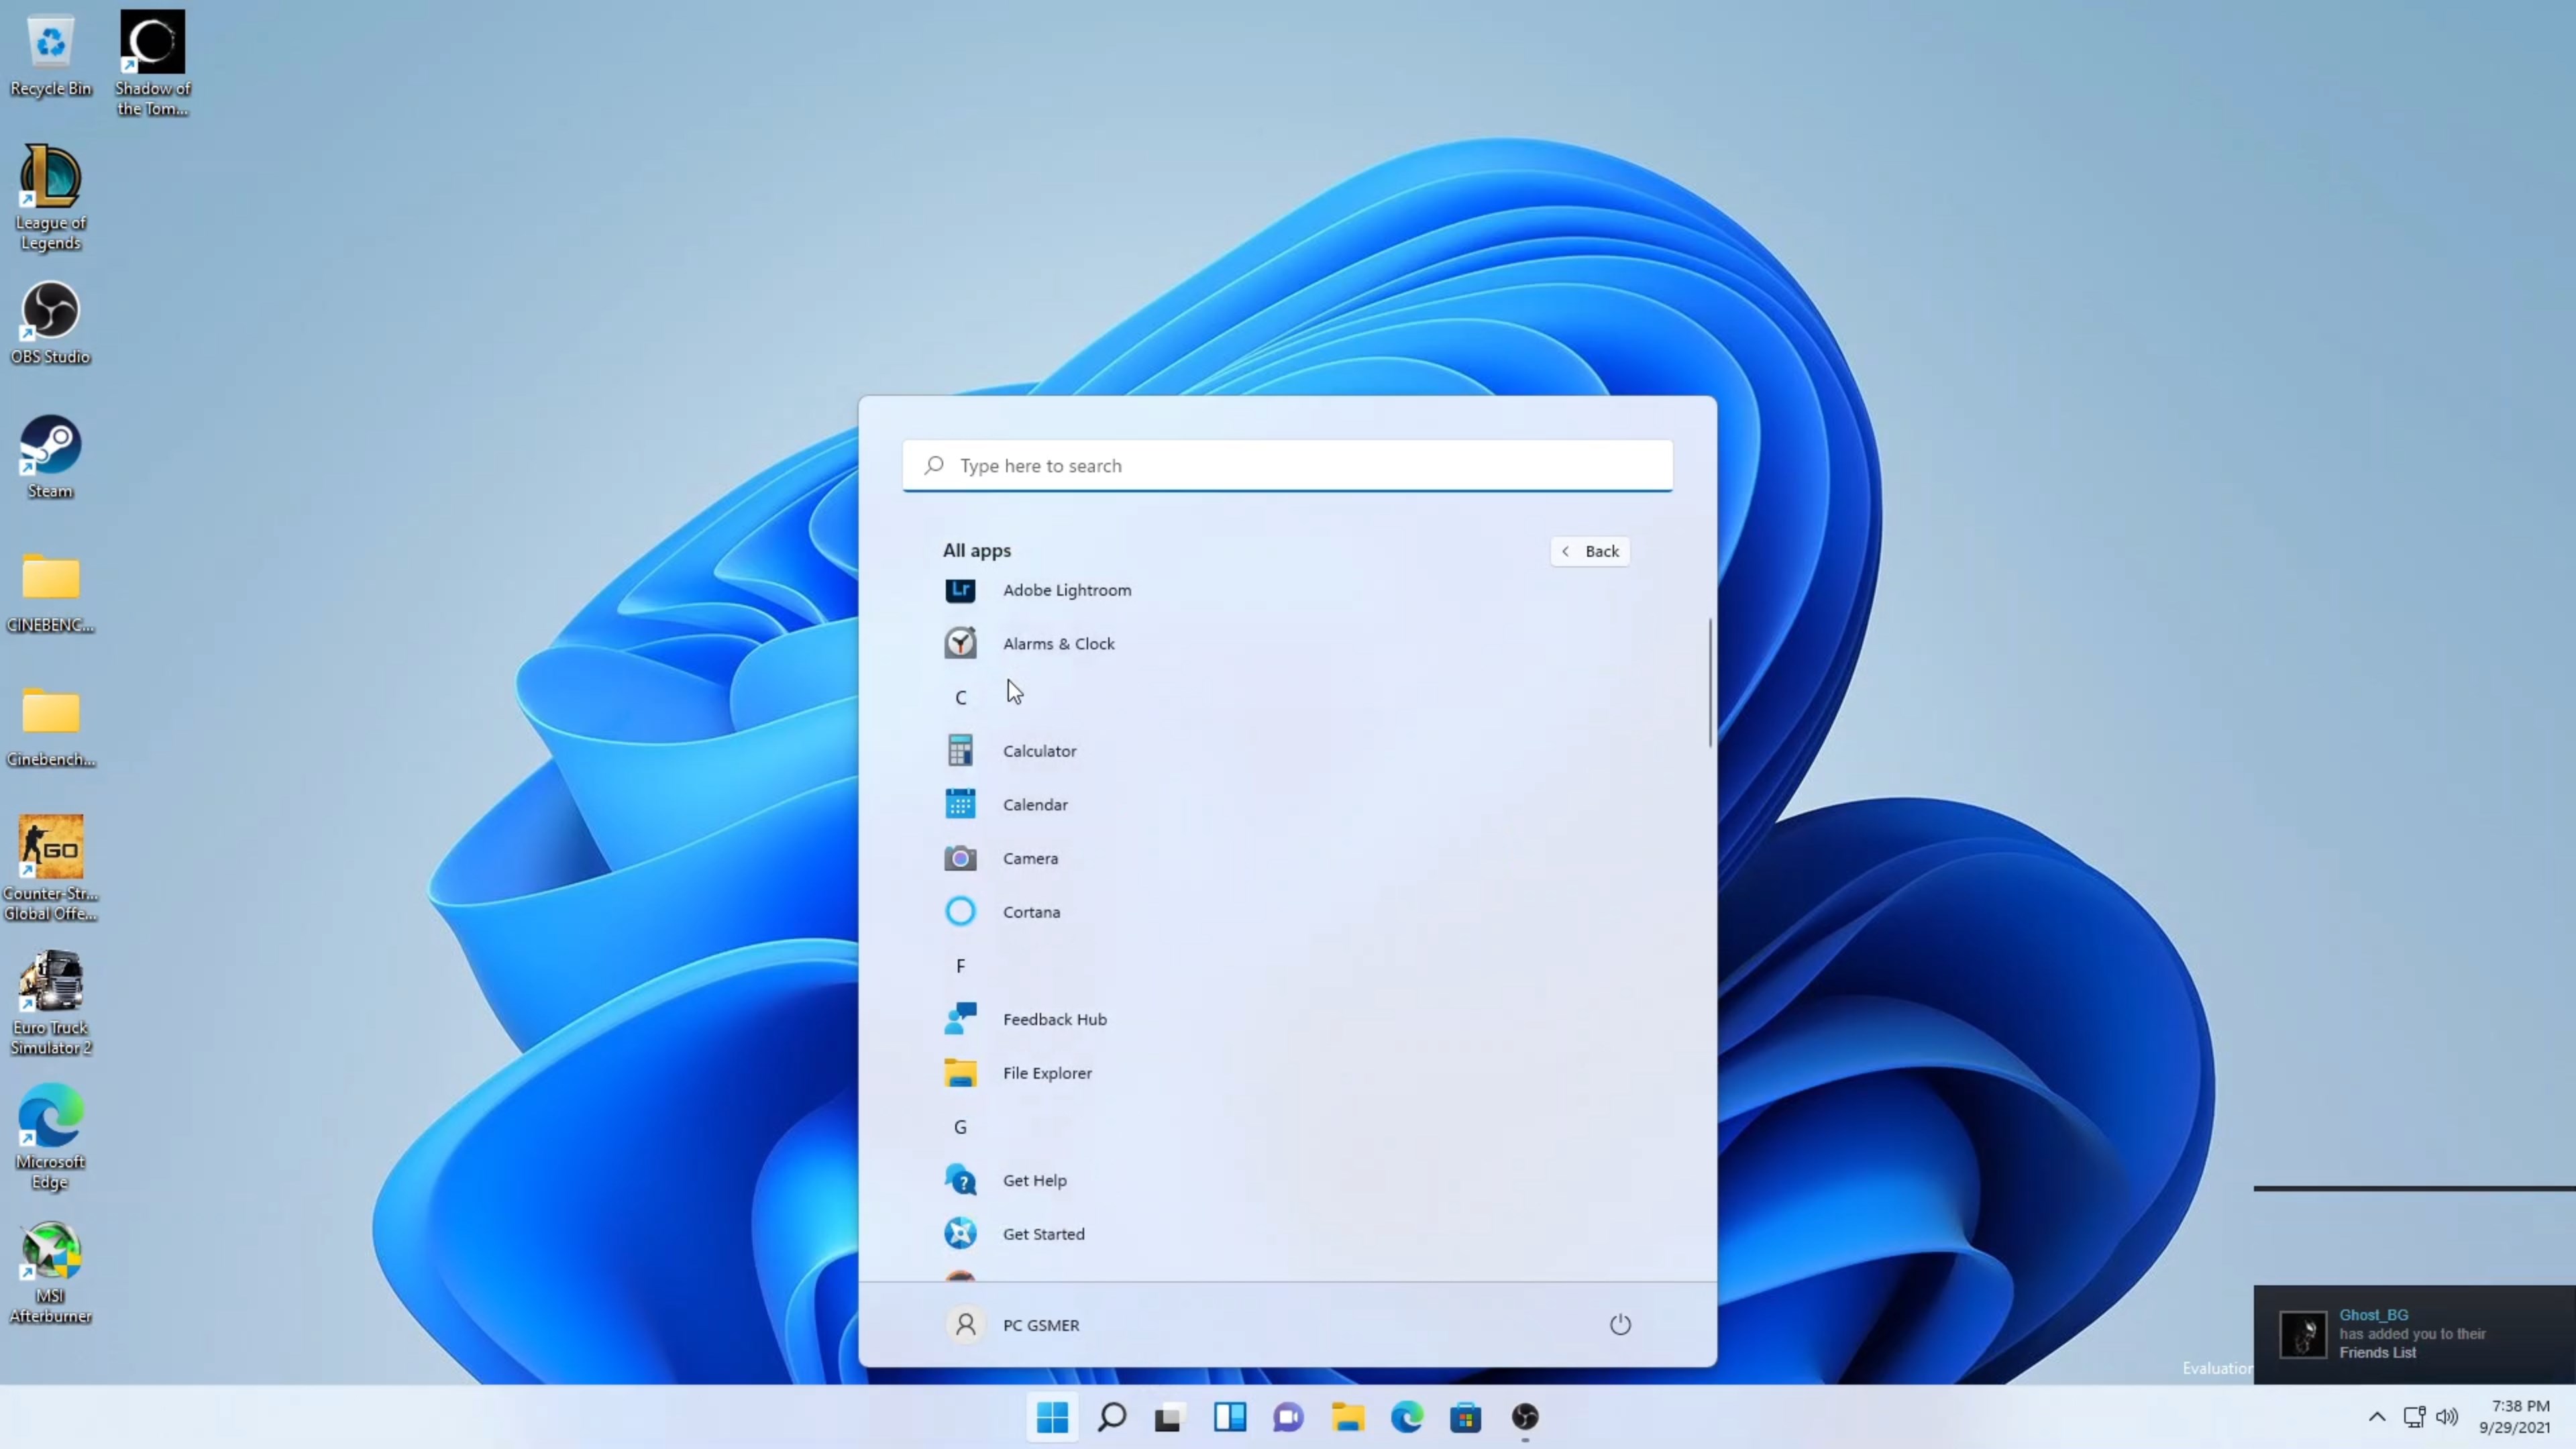The width and height of the screenshot is (2576, 1449).
Task: Select the Recycle Bin desktop icon
Action: tap(50, 56)
